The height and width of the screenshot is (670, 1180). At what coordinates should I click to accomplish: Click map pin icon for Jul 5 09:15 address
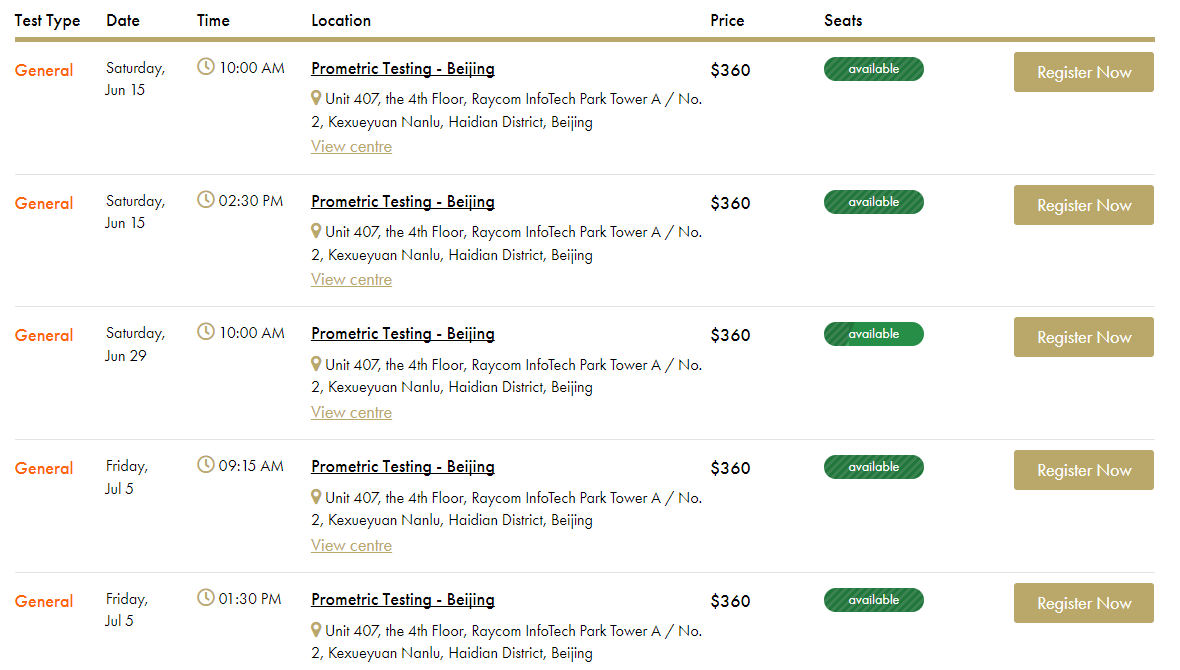click(317, 497)
